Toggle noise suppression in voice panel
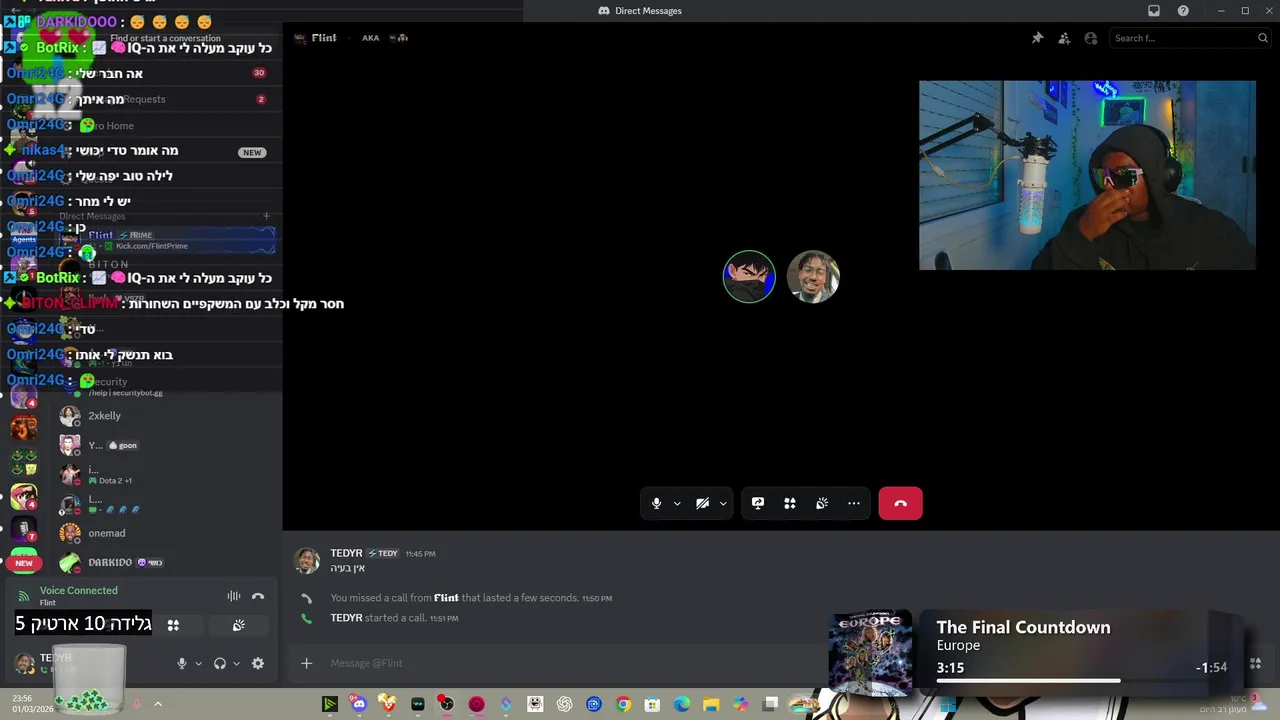Viewport: 1280px width, 720px height. (233, 596)
